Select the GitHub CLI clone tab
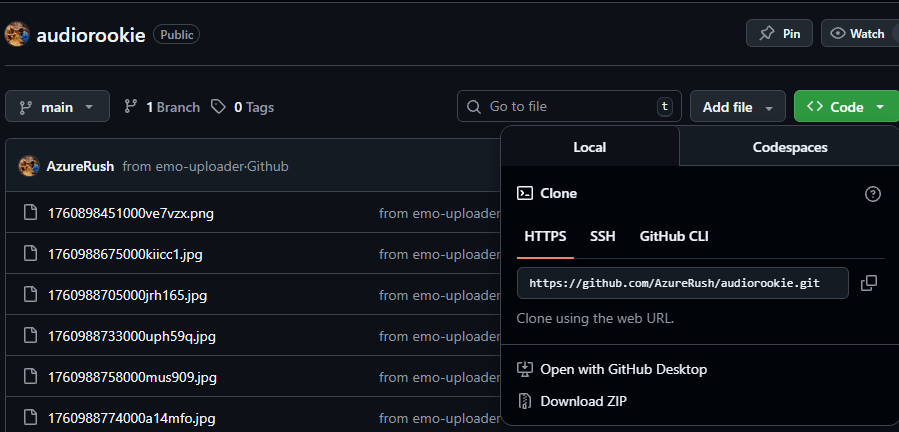899x432 pixels. pos(674,236)
